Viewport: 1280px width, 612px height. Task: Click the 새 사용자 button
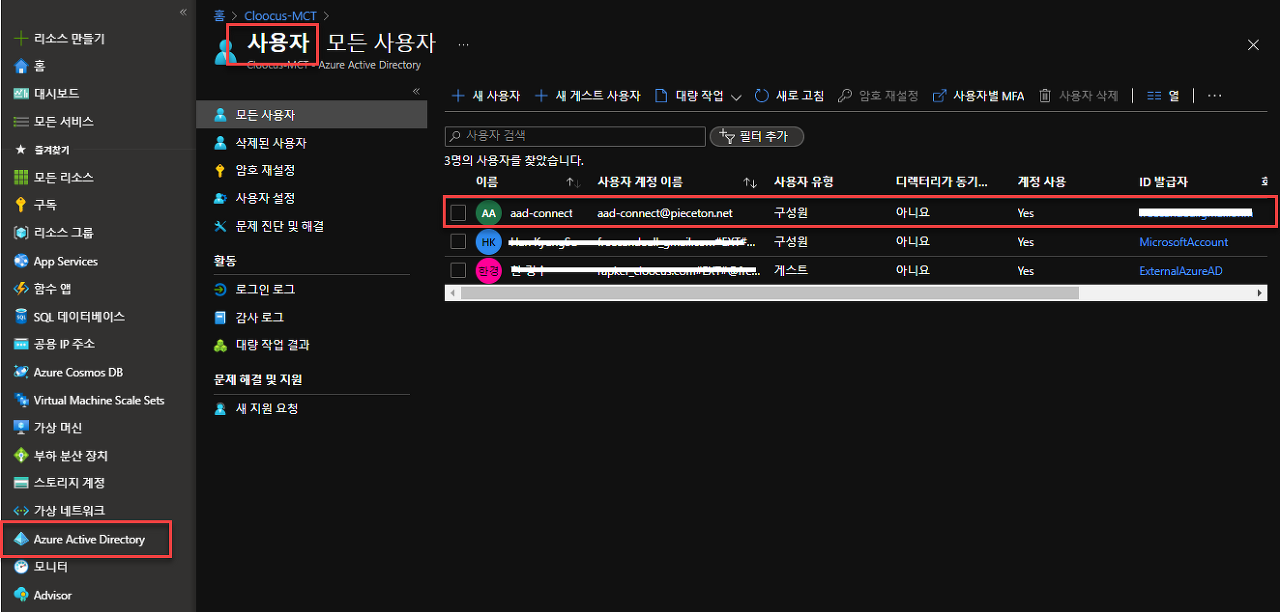[486, 96]
